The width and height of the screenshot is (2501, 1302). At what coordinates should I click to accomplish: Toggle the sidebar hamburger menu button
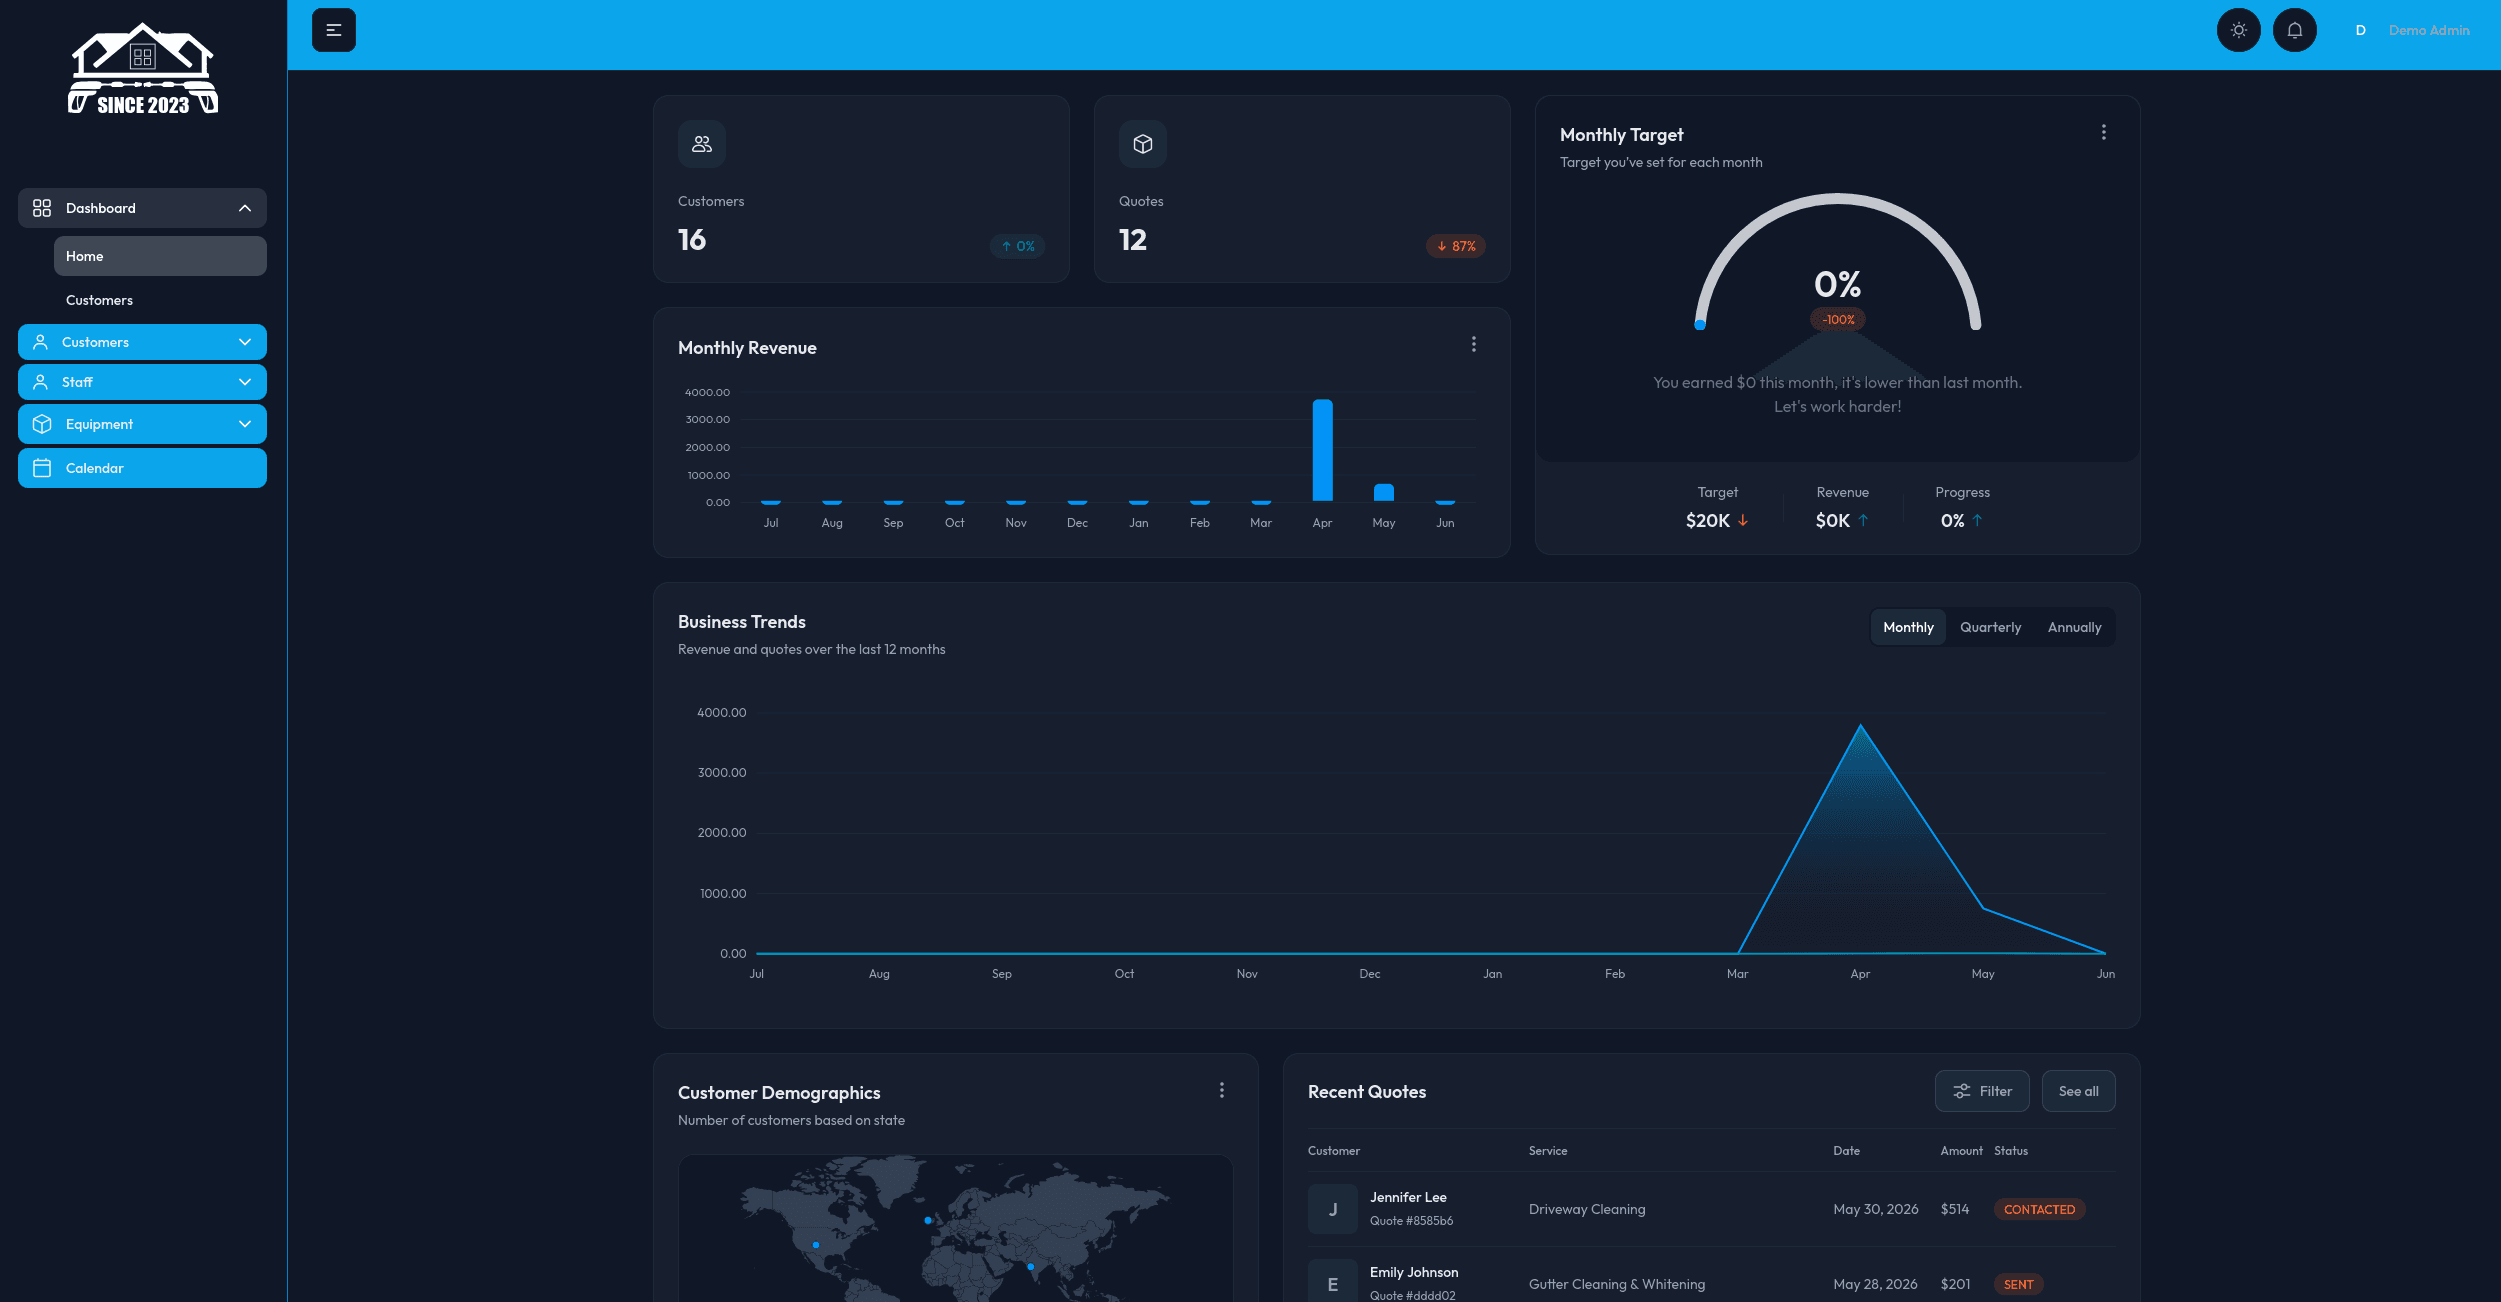click(x=334, y=30)
